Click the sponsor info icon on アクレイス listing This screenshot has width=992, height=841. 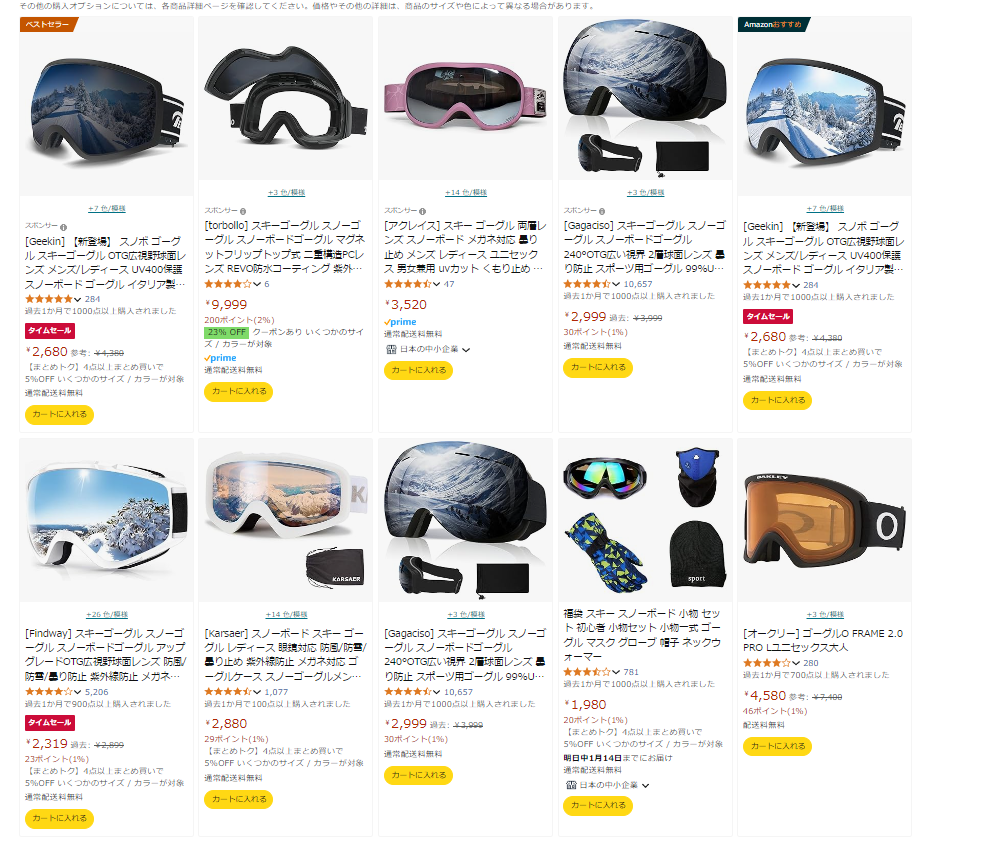click(423, 211)
